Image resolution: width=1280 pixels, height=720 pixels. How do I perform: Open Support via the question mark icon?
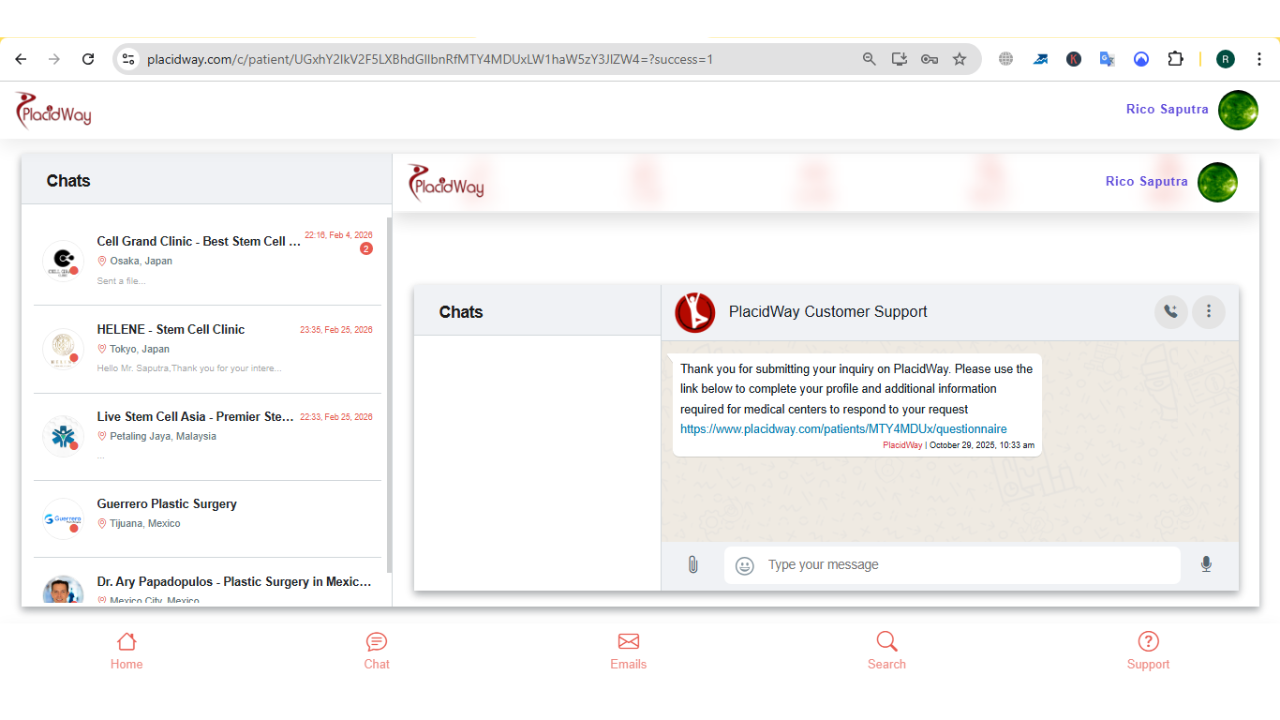pyautogui.click(x=1148, y=650)
